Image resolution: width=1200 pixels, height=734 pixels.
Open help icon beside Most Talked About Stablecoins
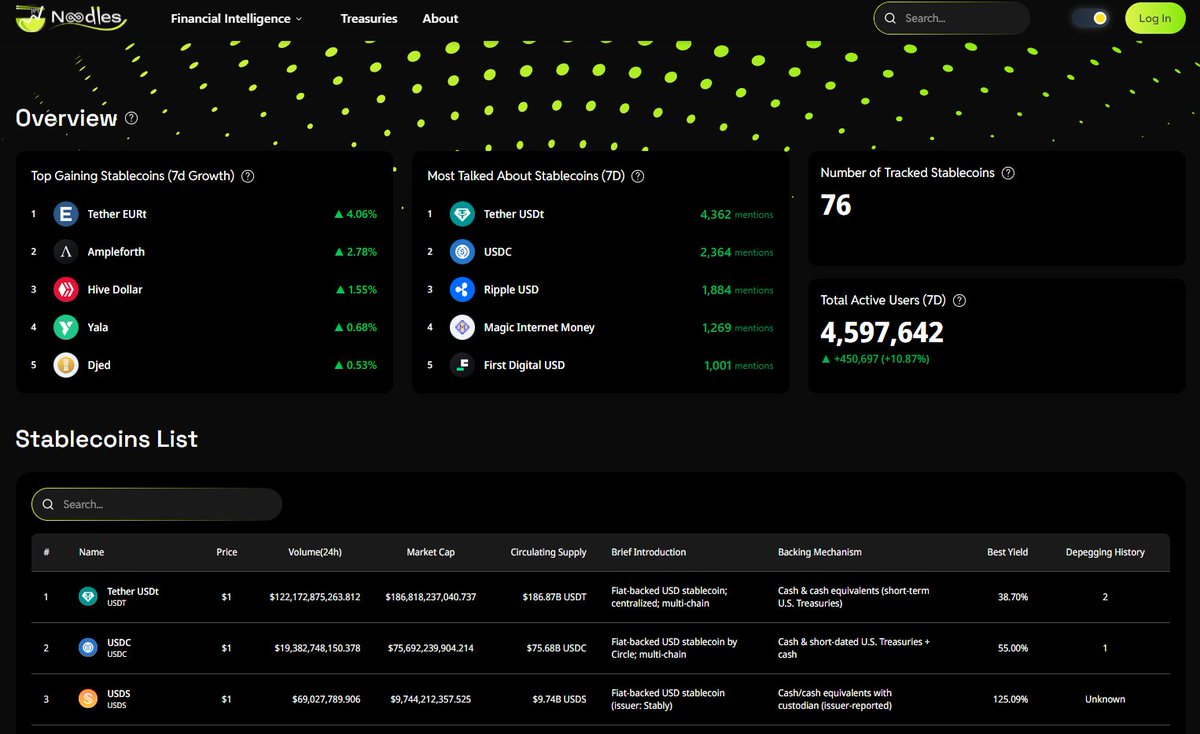point(638,176)
